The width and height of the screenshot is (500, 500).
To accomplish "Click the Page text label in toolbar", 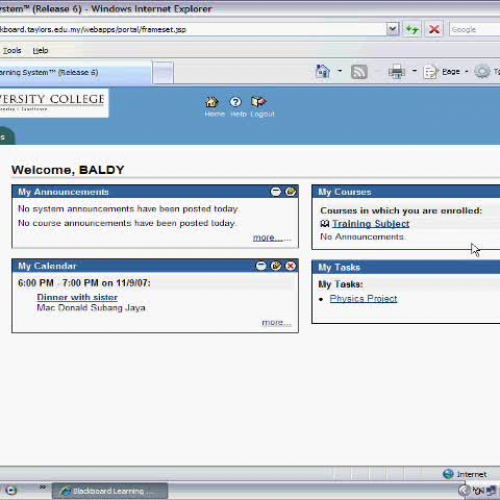I will (451, 71).
